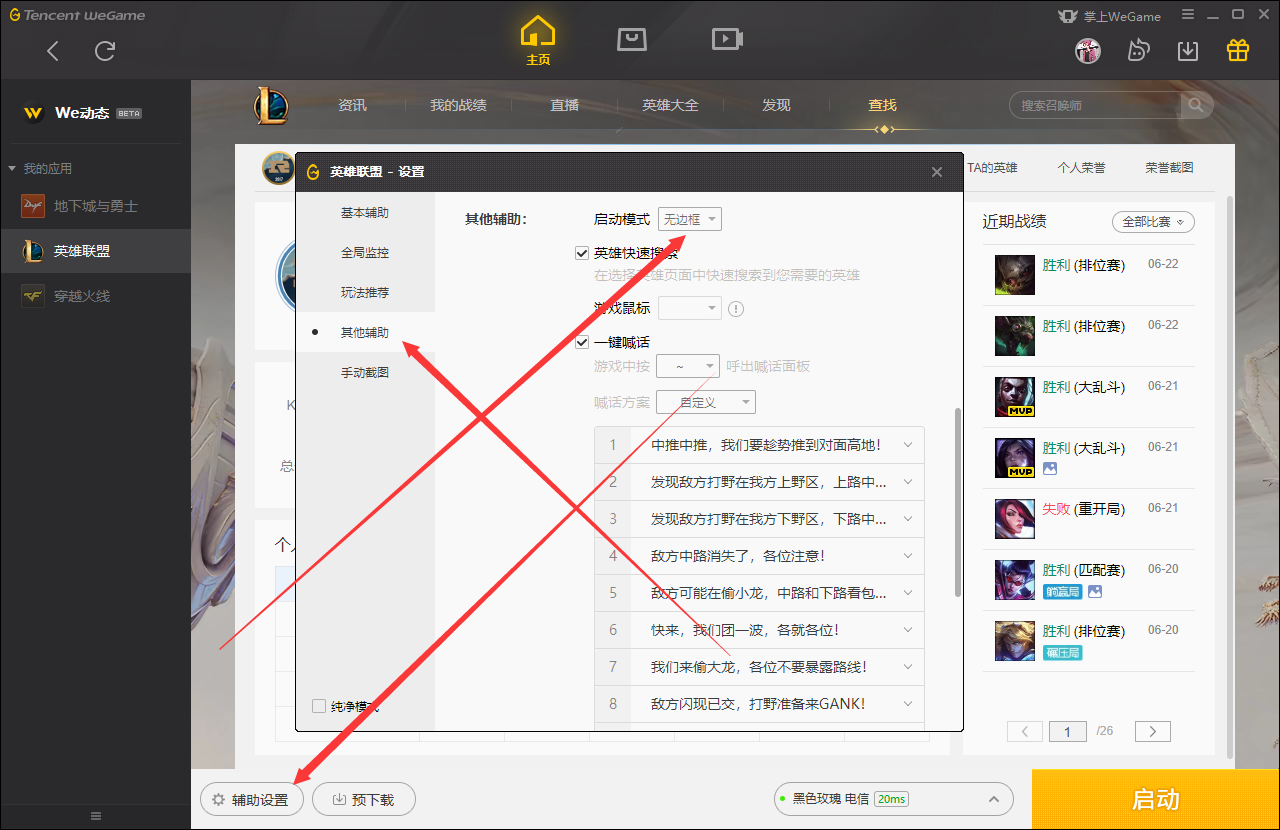Open 个人荣誉 tab
1280x830 pixels.
1081,168
